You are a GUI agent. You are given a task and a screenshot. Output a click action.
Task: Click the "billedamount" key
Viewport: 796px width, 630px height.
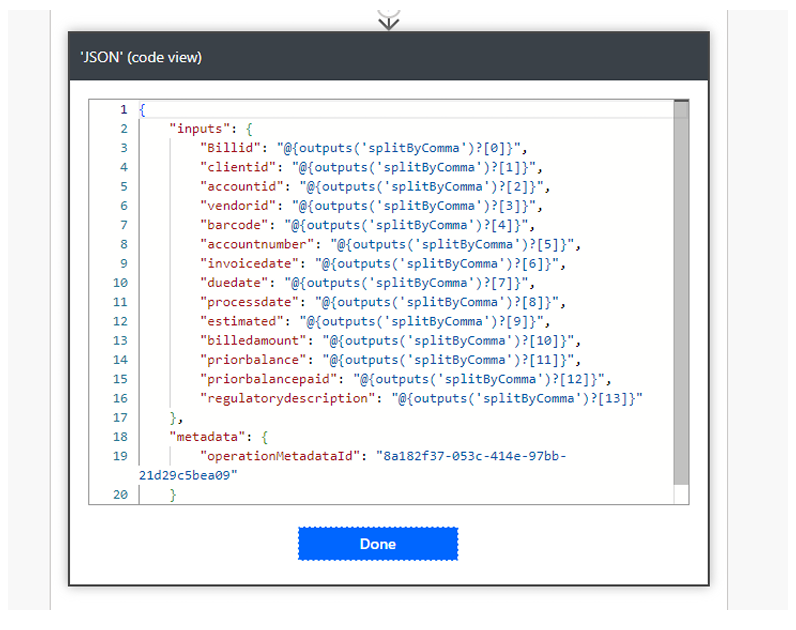[253, 340]
